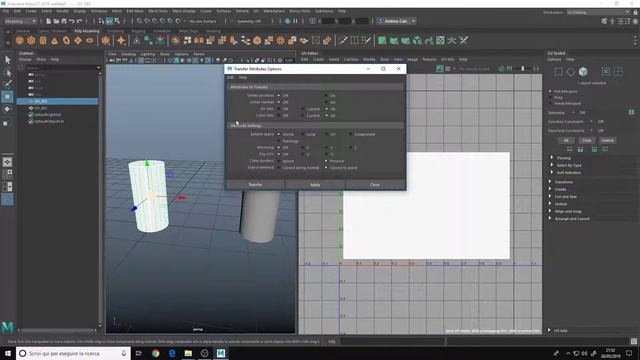The height and width of the screenshot is (360, 640).
Task: Click the Inverse button in UV Toolkit
Action: point(607,140)
